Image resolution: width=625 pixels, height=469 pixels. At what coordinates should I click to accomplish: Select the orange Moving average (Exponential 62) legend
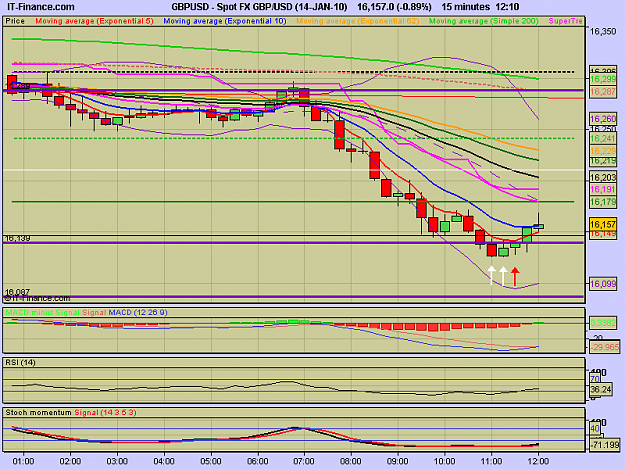(358, 21)
